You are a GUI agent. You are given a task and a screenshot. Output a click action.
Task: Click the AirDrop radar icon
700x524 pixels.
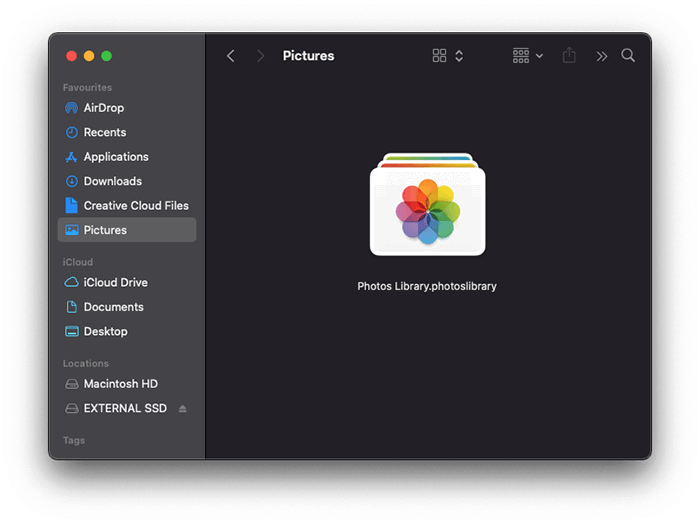(x=71, y=108)
